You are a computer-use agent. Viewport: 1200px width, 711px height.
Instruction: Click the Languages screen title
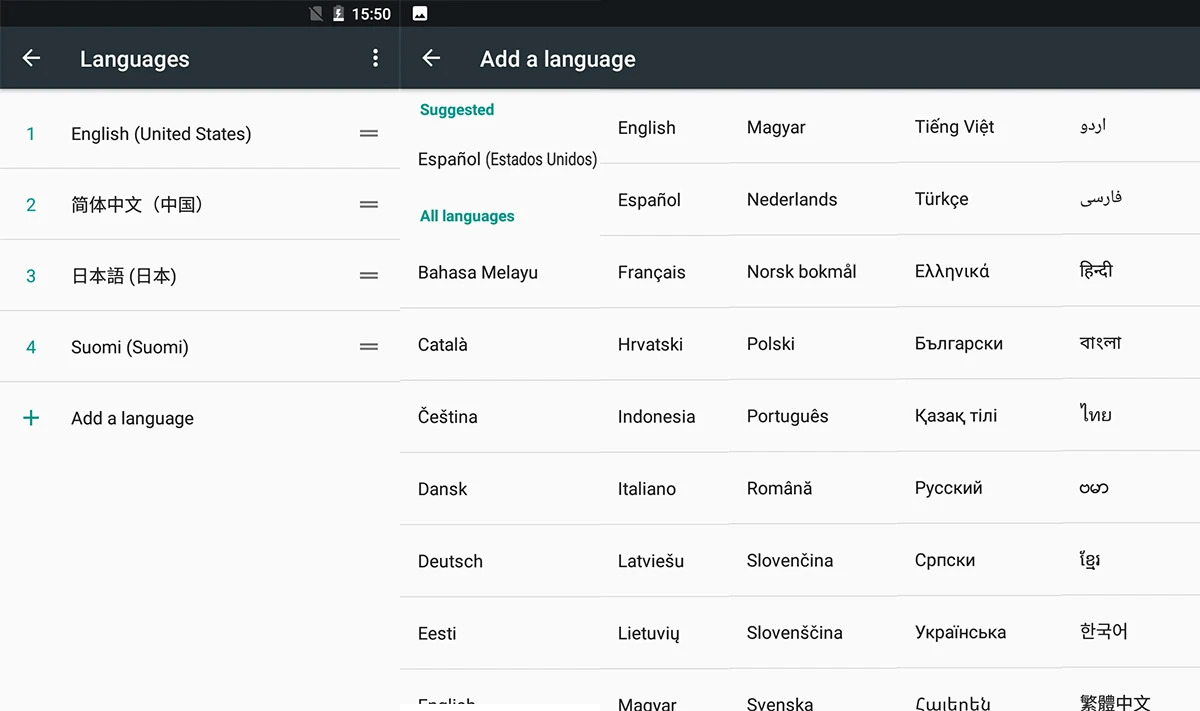click(x=135, y=59)
